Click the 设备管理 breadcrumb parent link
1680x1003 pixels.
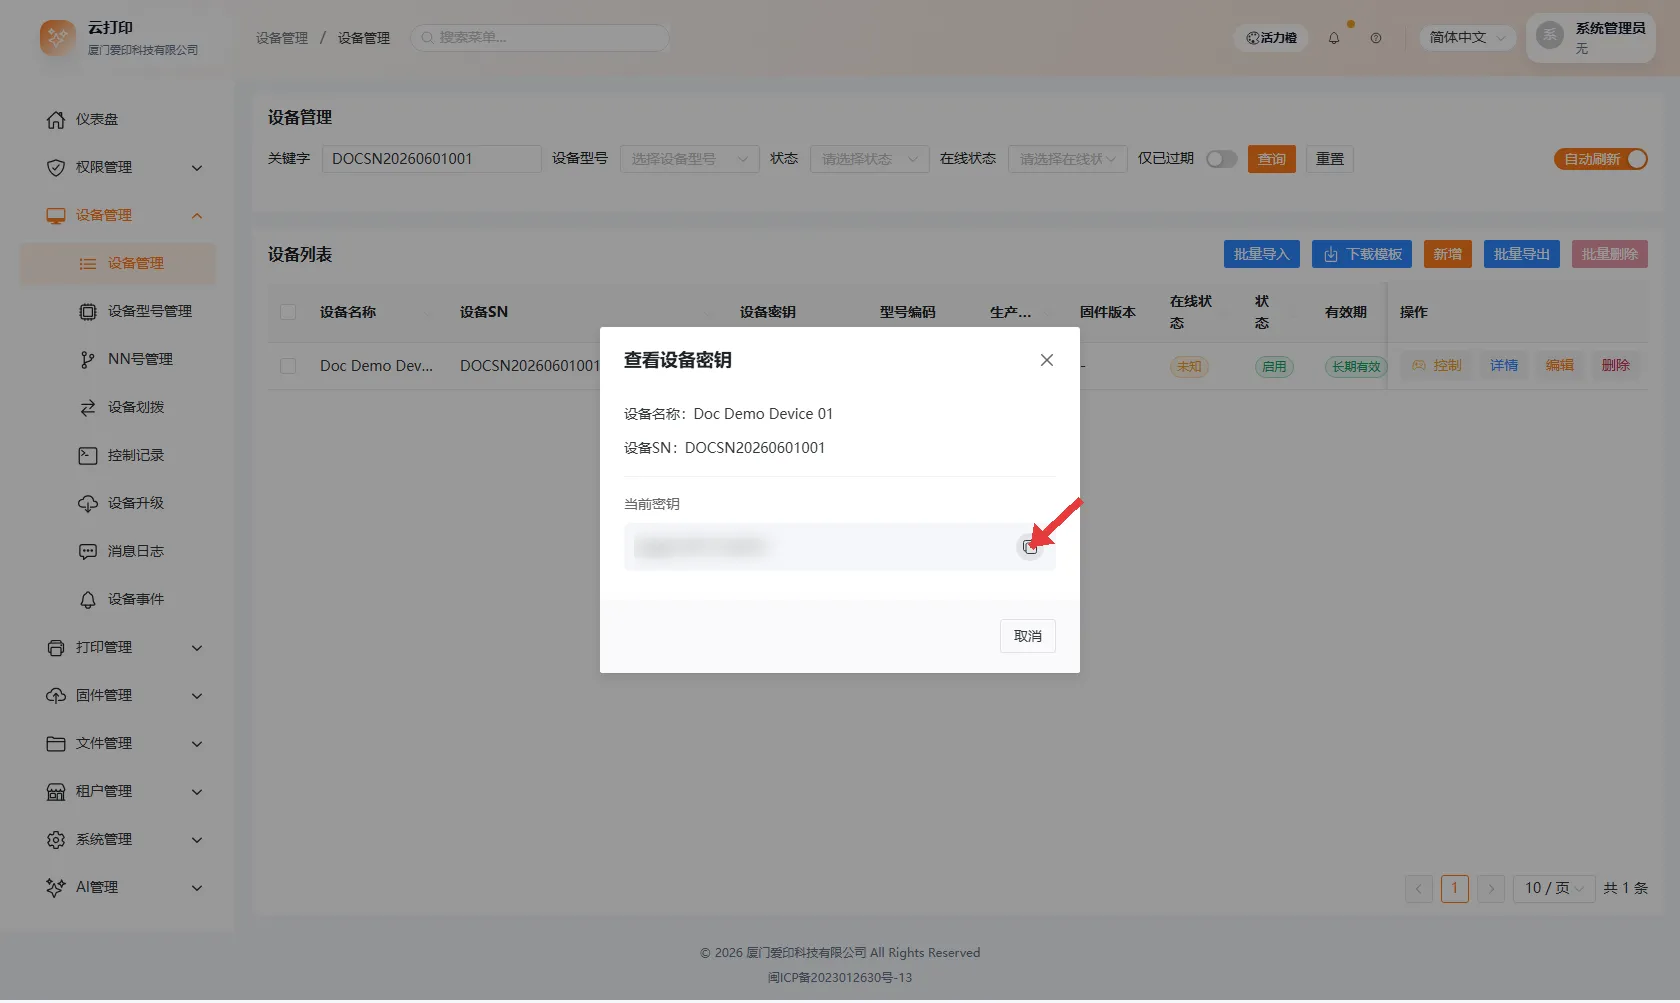282,38
